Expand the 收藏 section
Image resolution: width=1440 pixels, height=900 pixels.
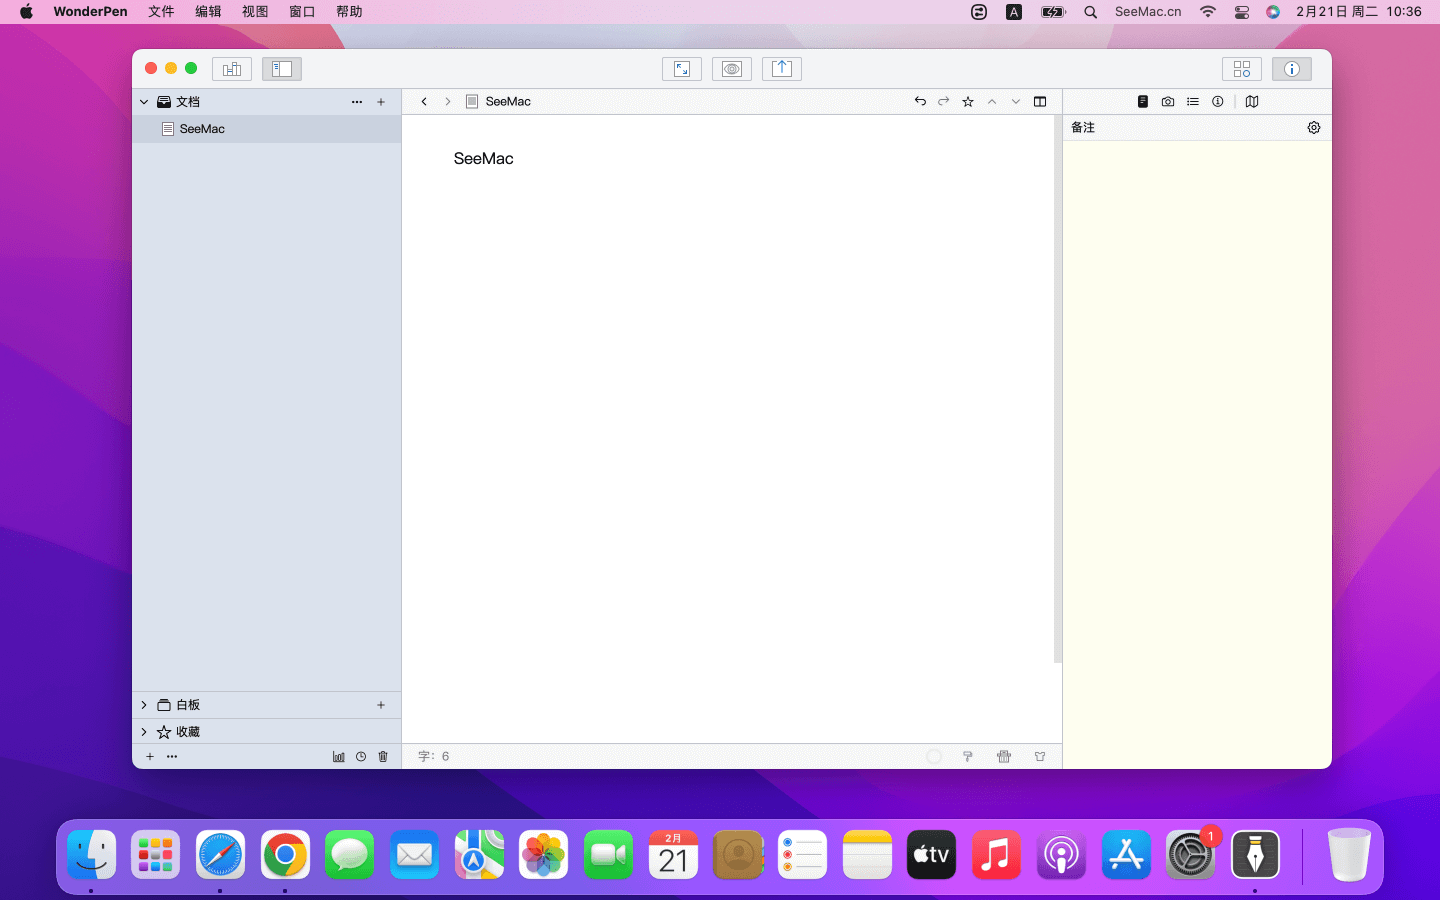coord(144,732)
